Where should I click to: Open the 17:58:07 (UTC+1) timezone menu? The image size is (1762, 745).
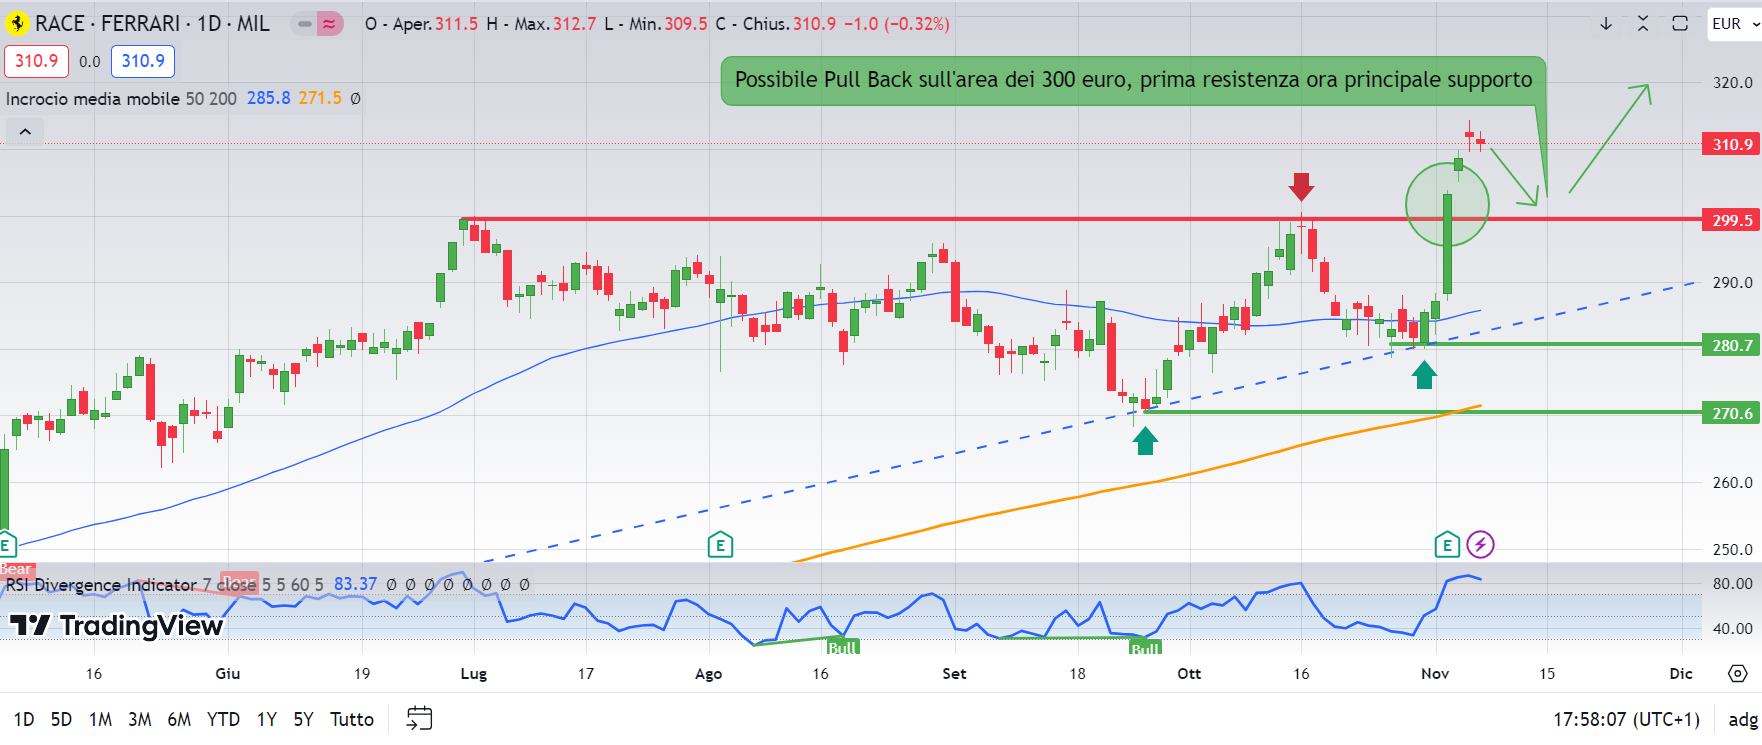[x=1627, y=719]
